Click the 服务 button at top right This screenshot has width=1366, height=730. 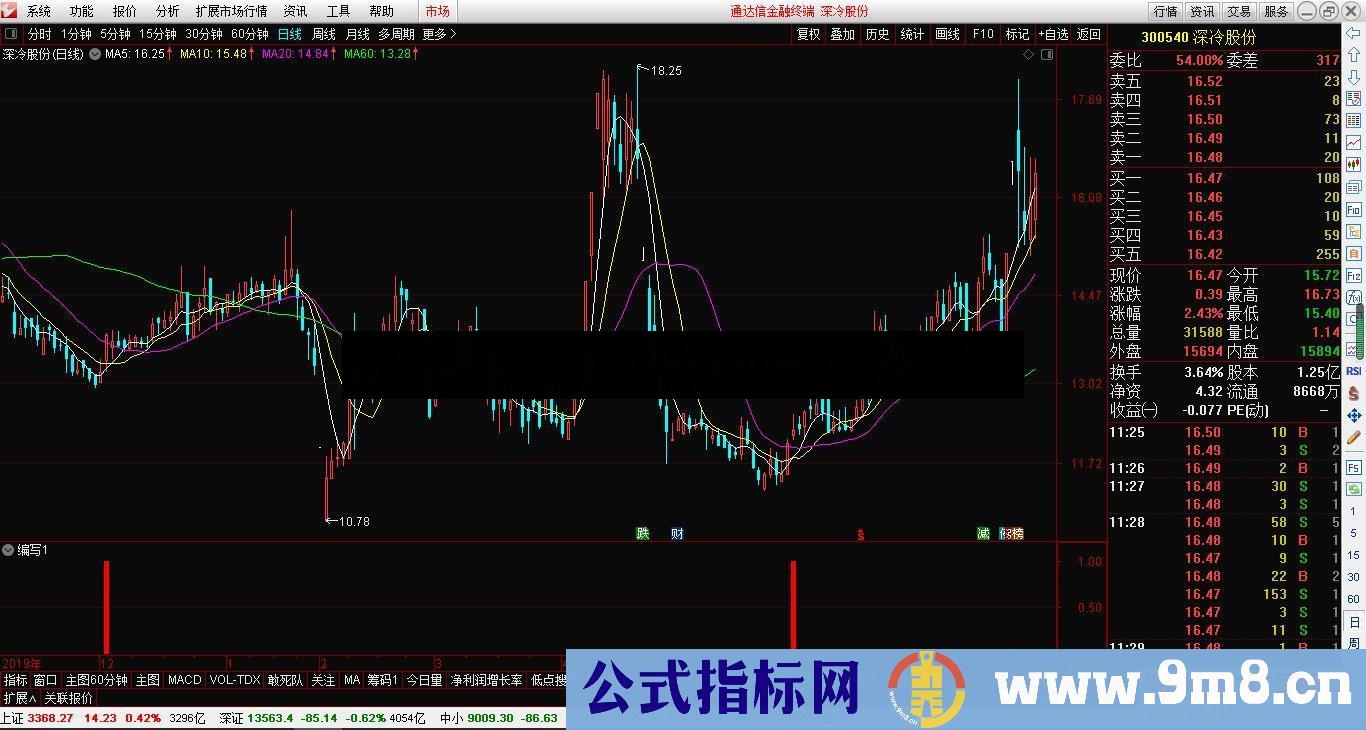click(1276, 11)
